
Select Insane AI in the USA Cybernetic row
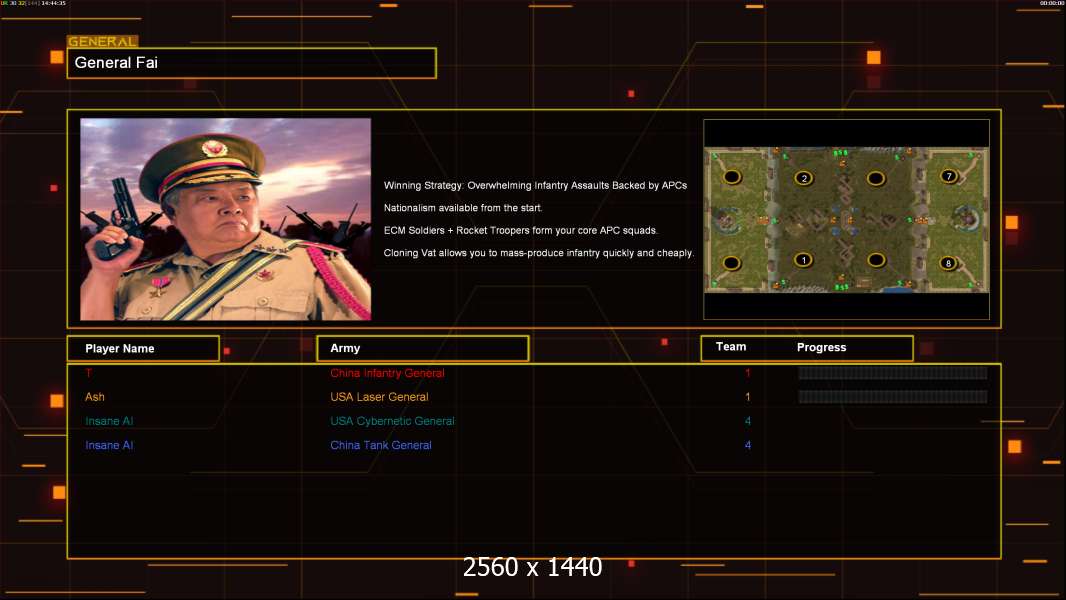(109, 421)
